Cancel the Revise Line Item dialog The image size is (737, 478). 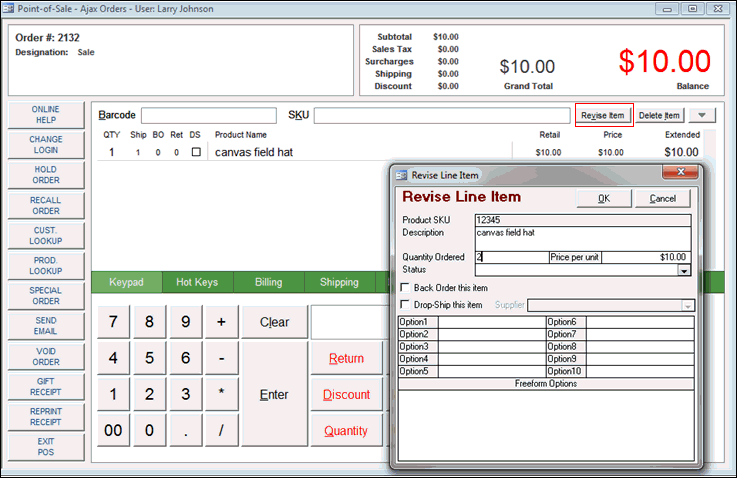pos(662,198)
